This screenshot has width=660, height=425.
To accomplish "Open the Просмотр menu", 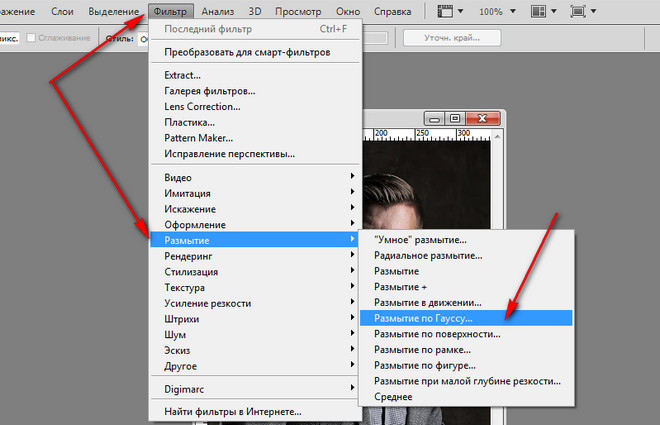I will click(x=298, y=11).
